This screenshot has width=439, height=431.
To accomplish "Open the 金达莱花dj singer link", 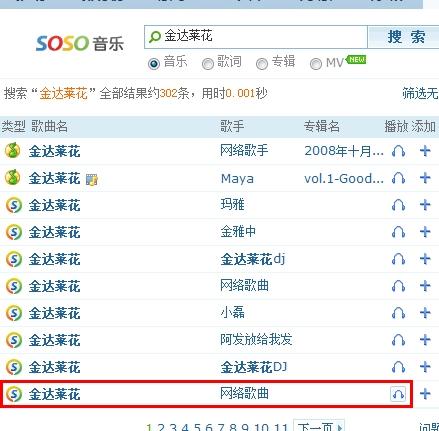I will (x=253, y=259).
